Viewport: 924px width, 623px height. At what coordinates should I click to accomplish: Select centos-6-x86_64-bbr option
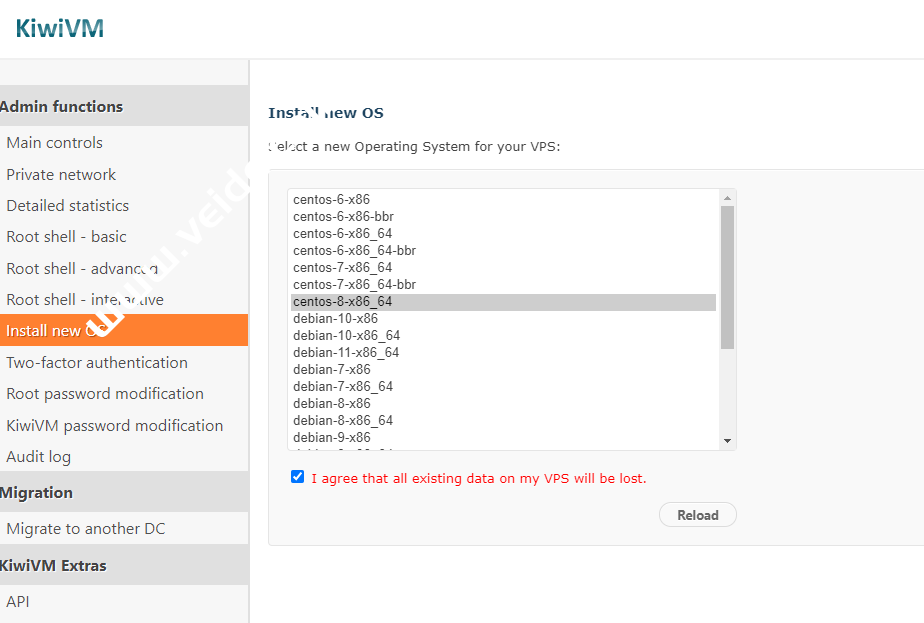[x=503, y=250]
